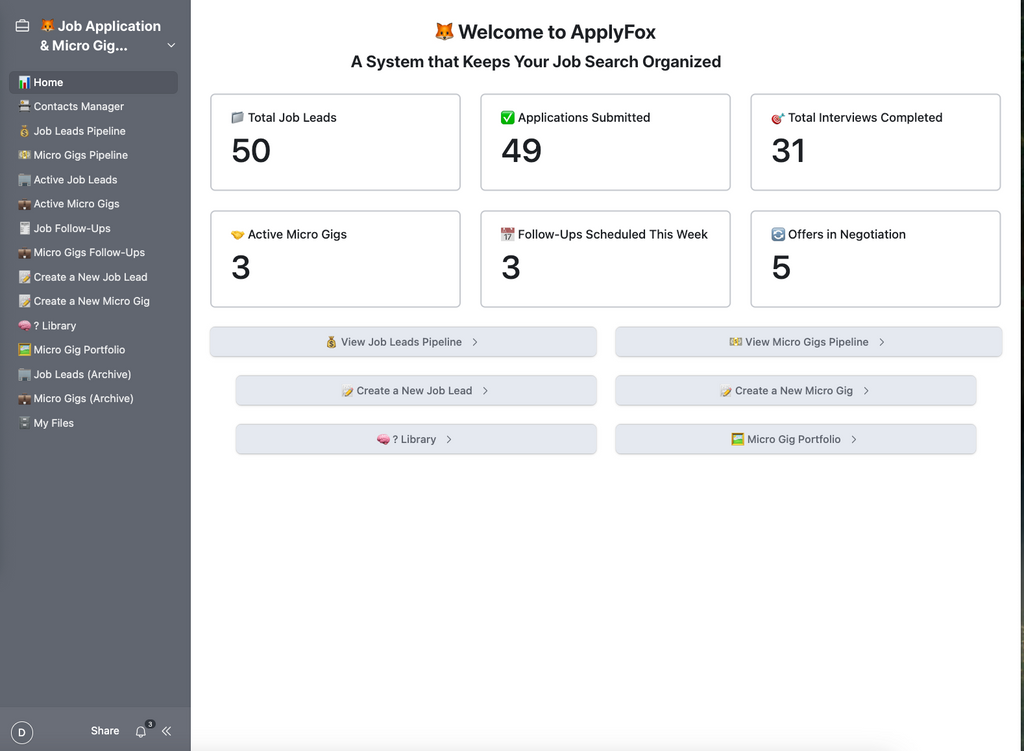
Task: Click the Total Interviews Completed label
Action: click(x=865, y=118)
